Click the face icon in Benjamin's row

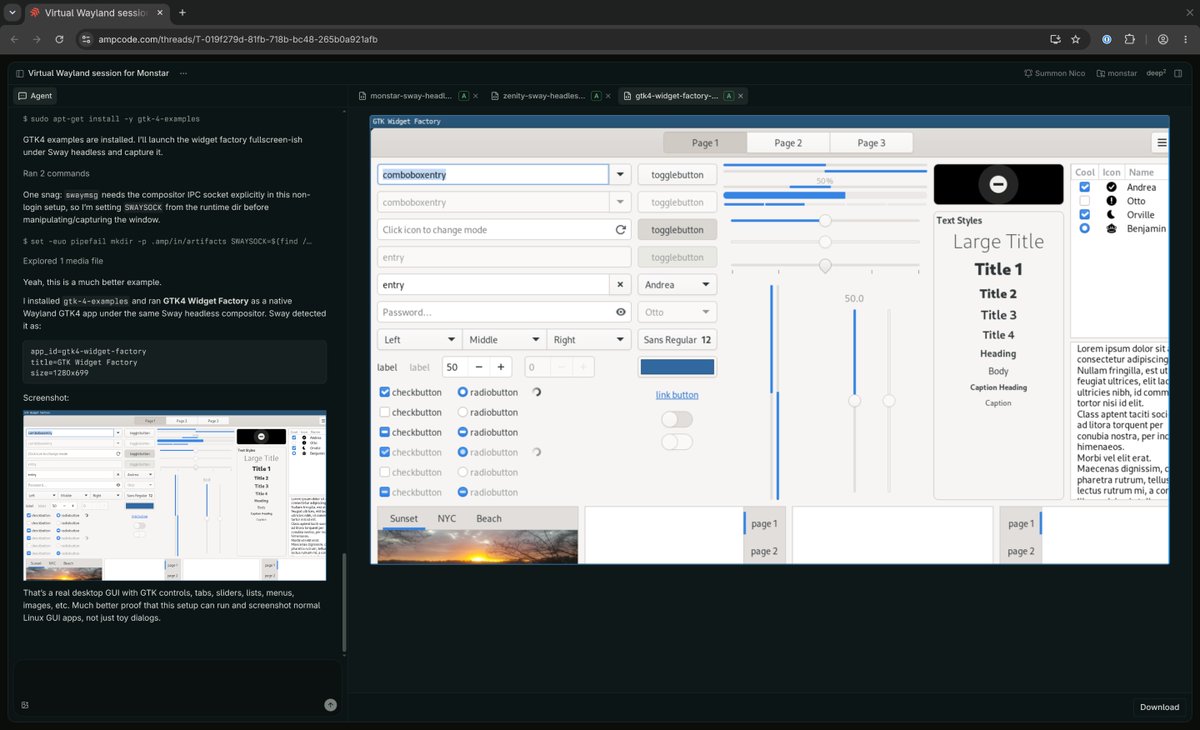click(x=1111, y=229)
